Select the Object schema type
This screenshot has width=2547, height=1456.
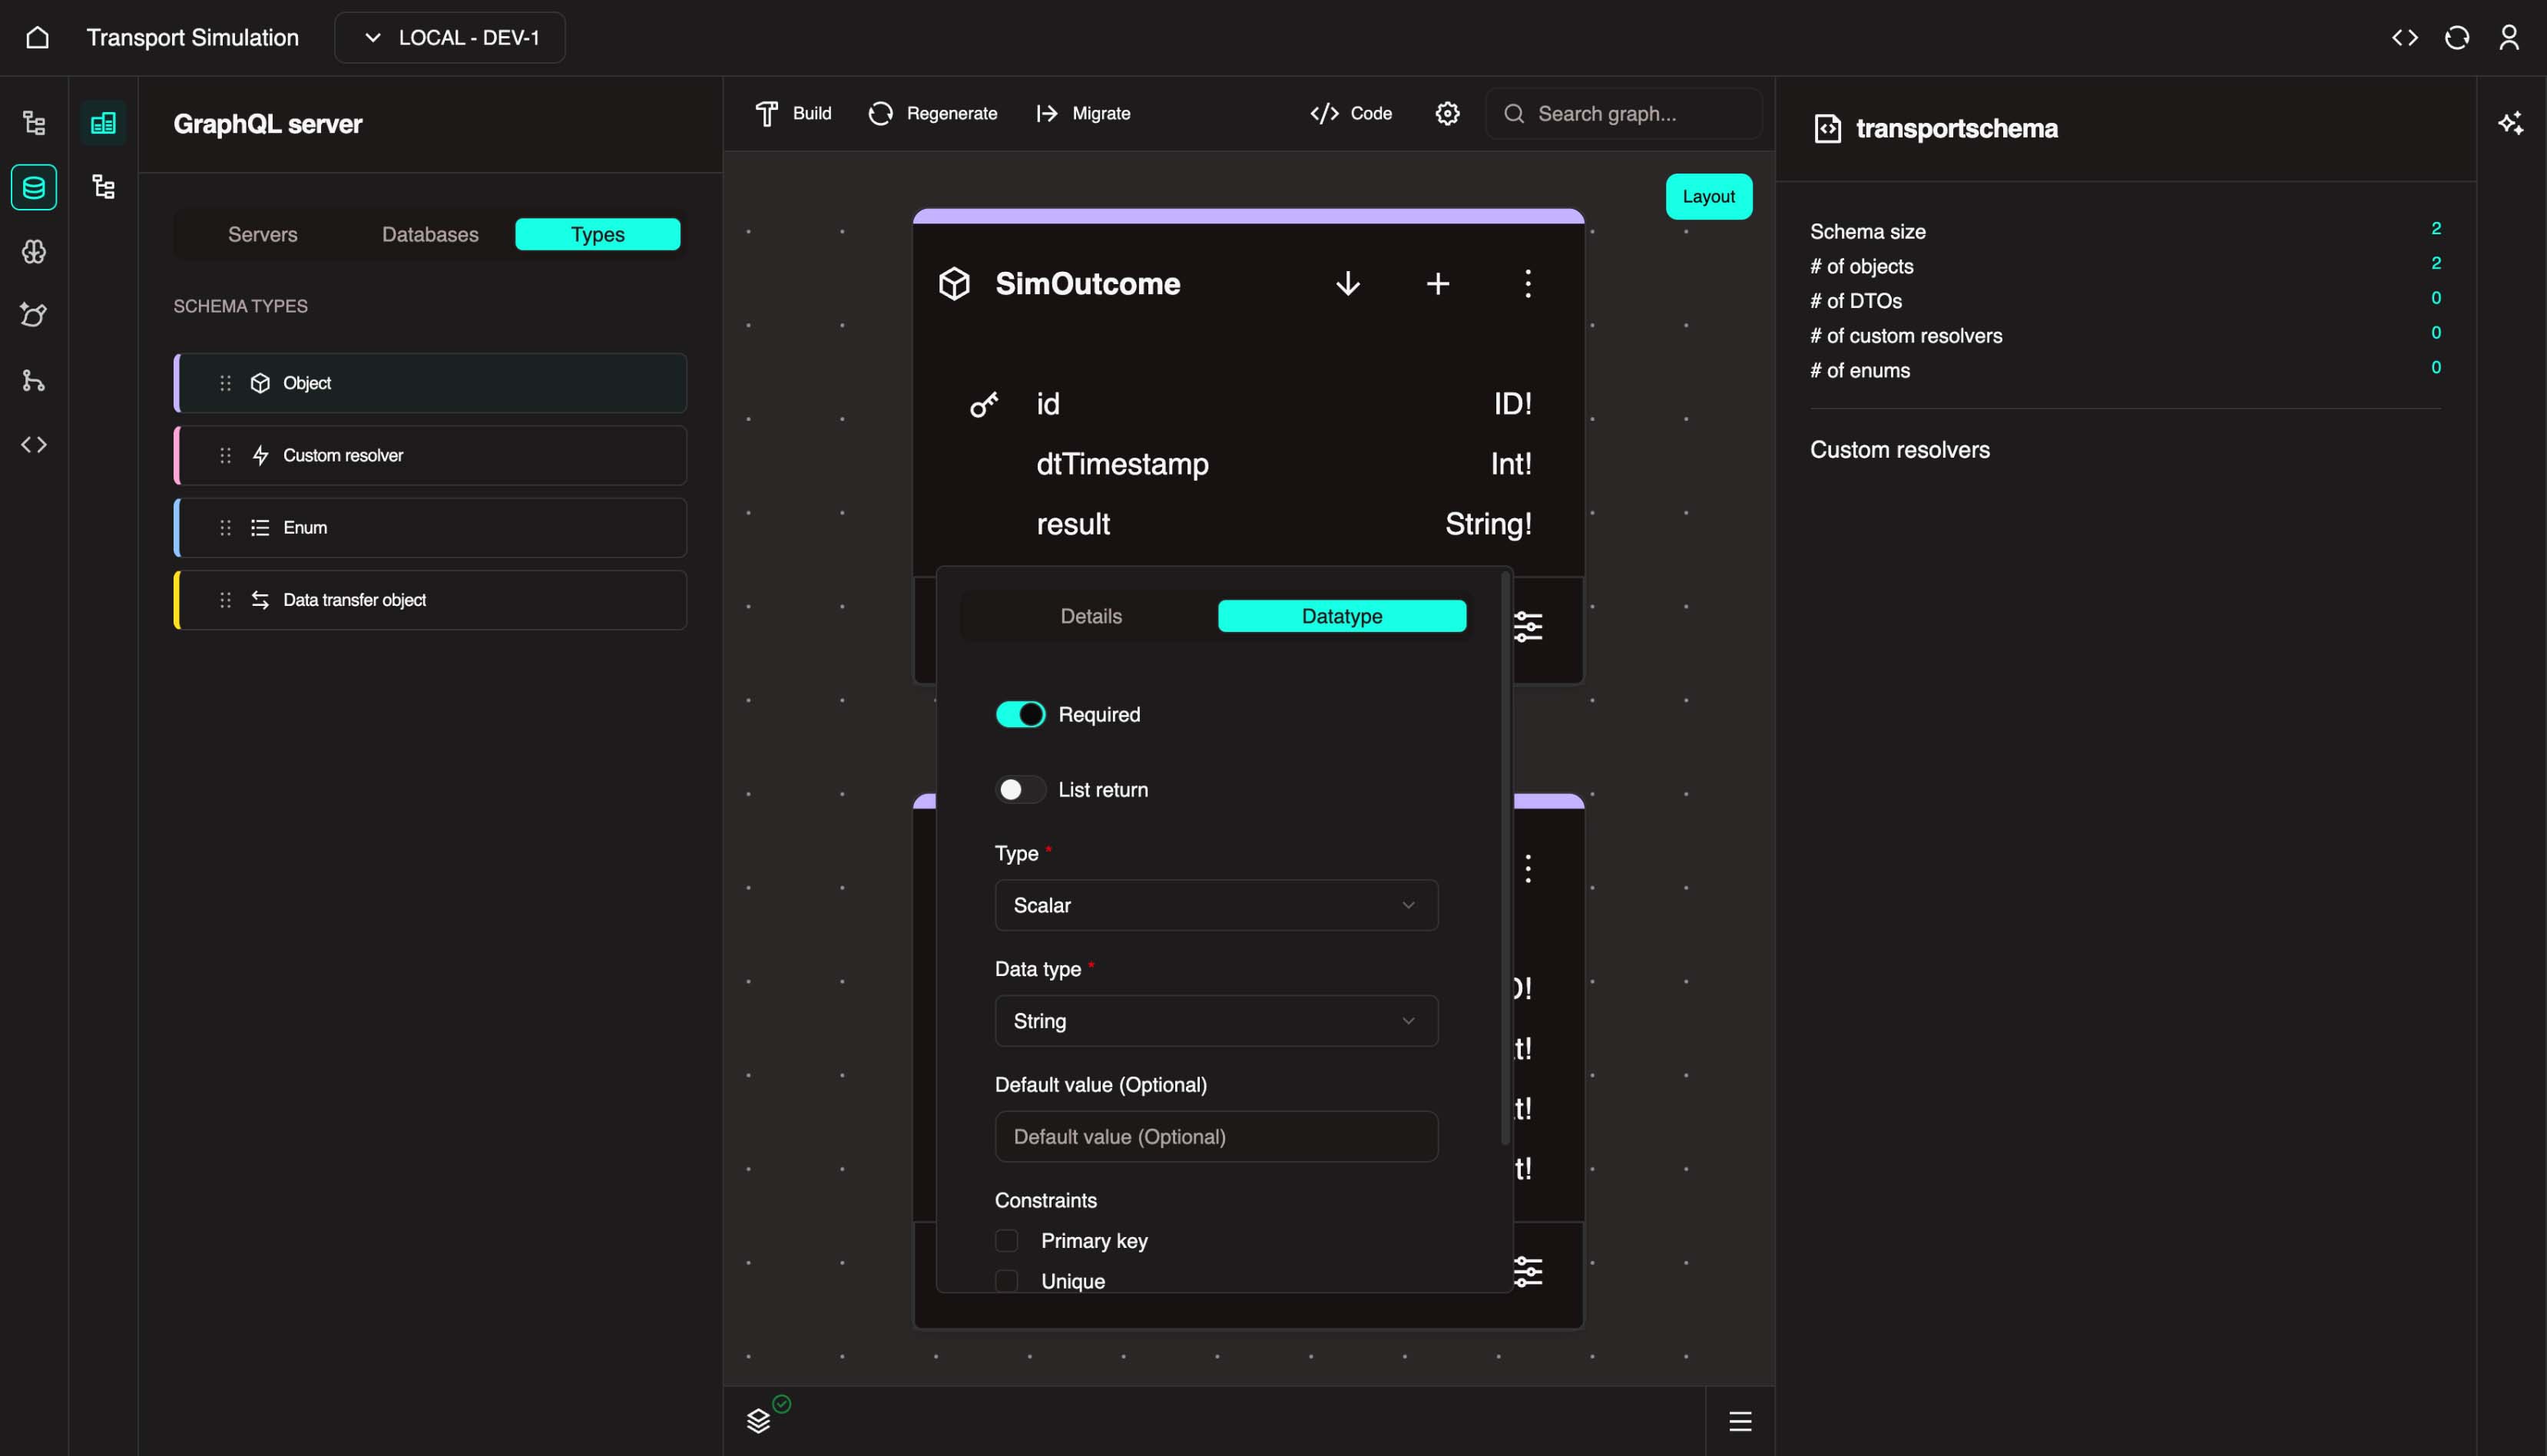tap(430, 383)
